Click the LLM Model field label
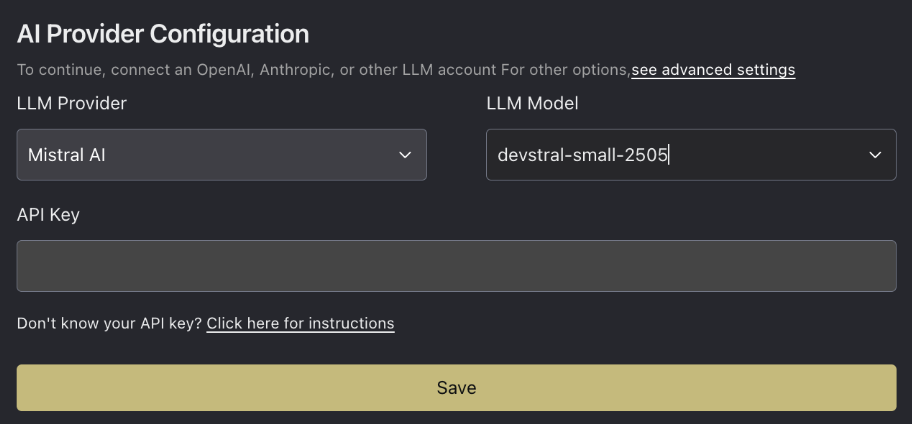This screenshot has width=912, height=424. (532, 103)
